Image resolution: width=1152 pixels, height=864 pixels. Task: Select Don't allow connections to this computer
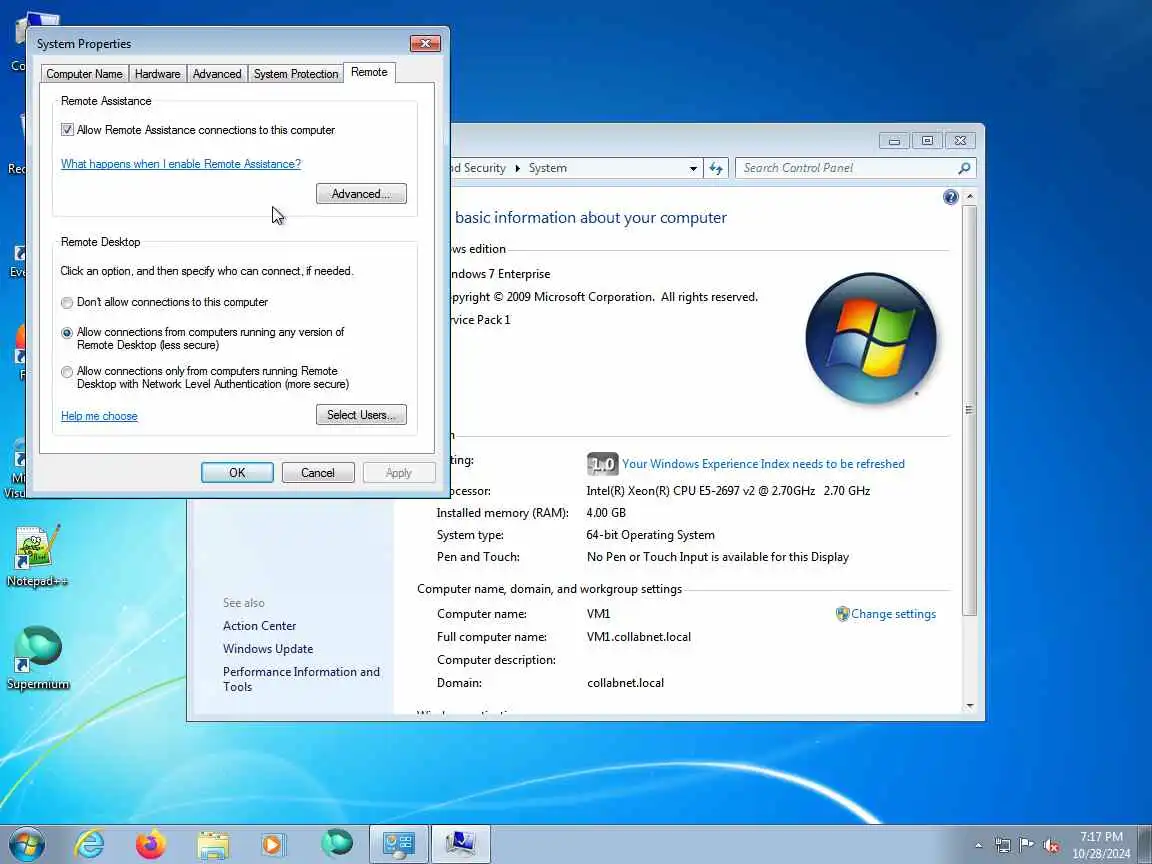(x=67, y=303)
